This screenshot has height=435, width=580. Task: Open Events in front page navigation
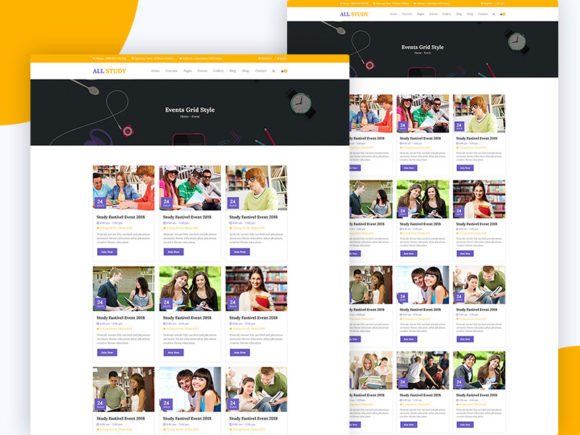point(202,71)
